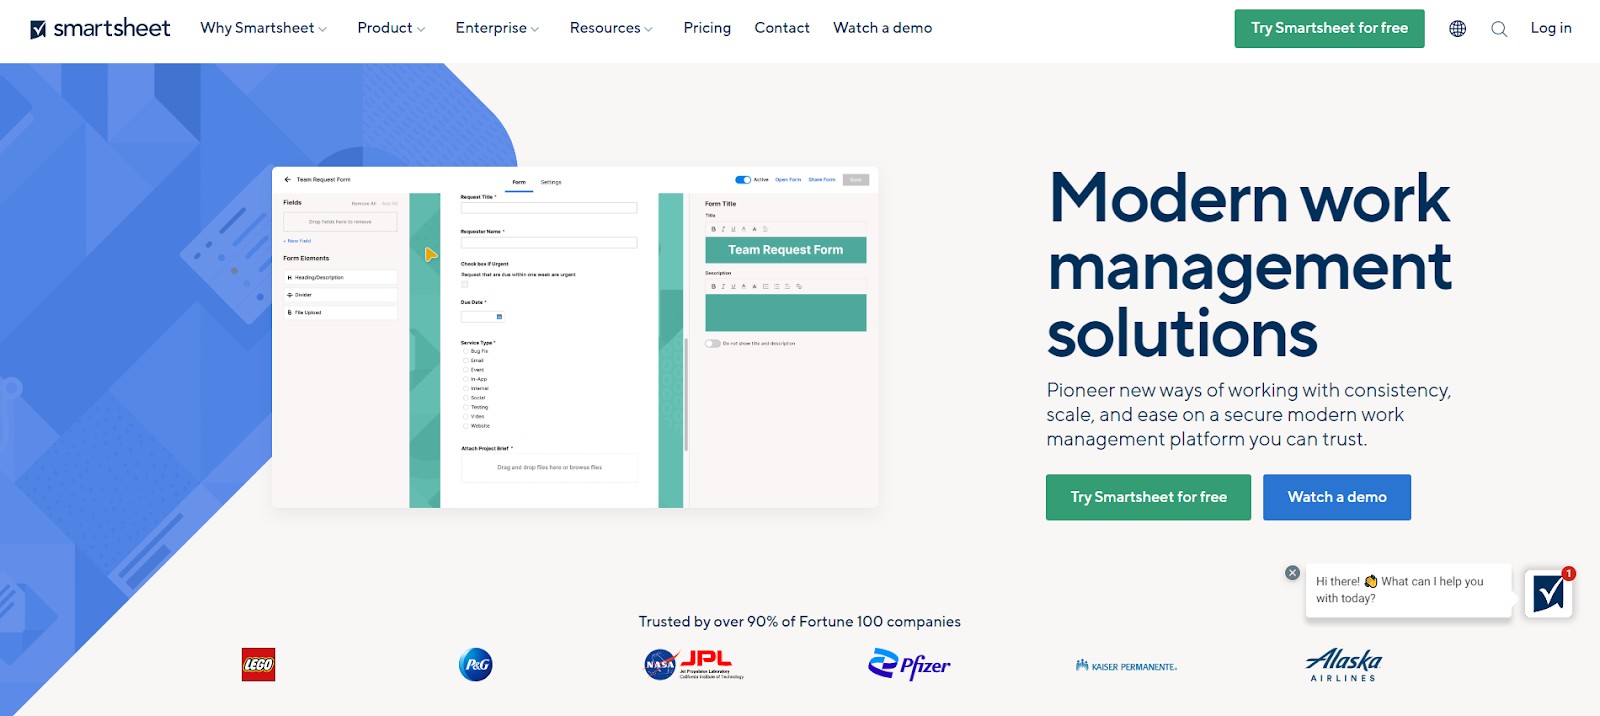This screenshot has height=716, width=1600.
Task: Click the Smartsheet logo in the header
Action: pos(100,29)
